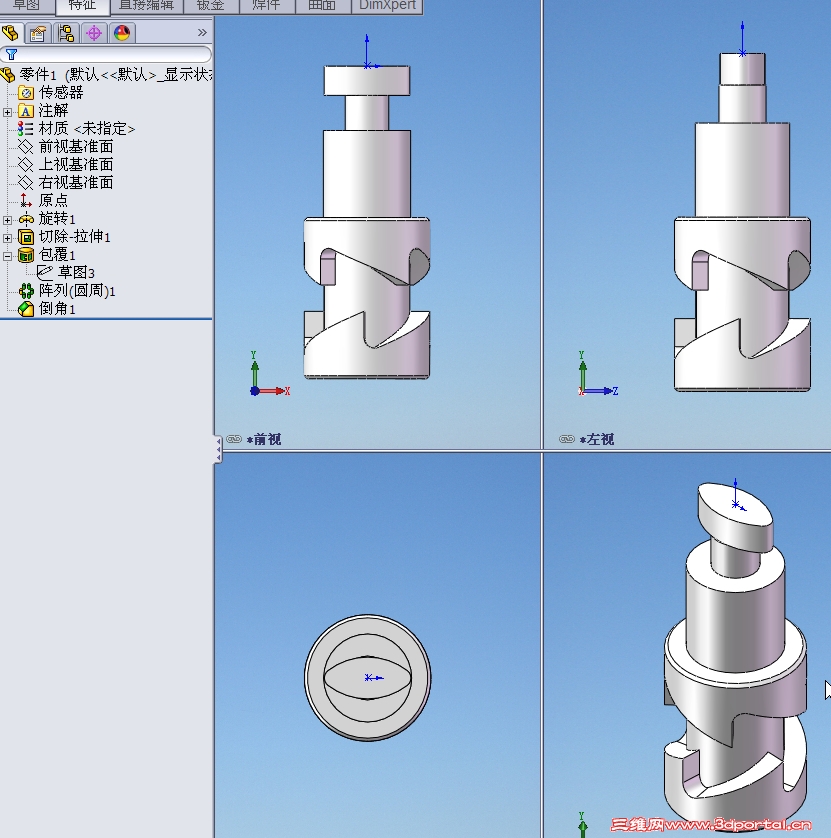
Task: Select 右视基准面 in the tree
Action: click(x=76, y=183)
